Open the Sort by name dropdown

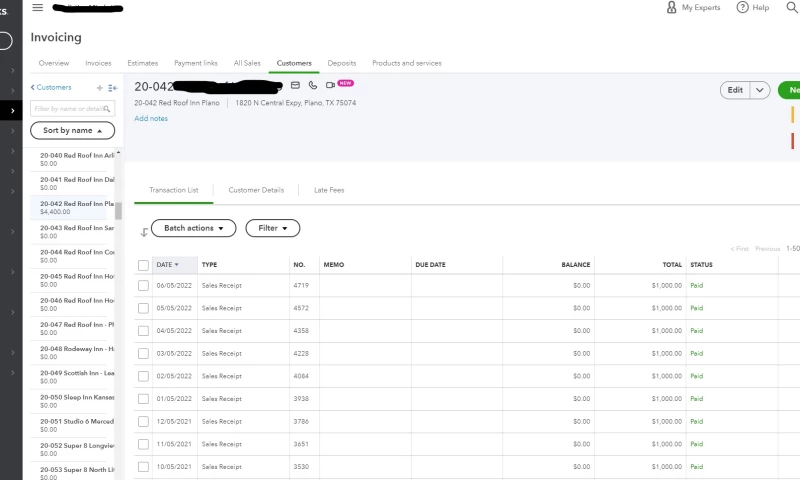(x=72, y=131)
